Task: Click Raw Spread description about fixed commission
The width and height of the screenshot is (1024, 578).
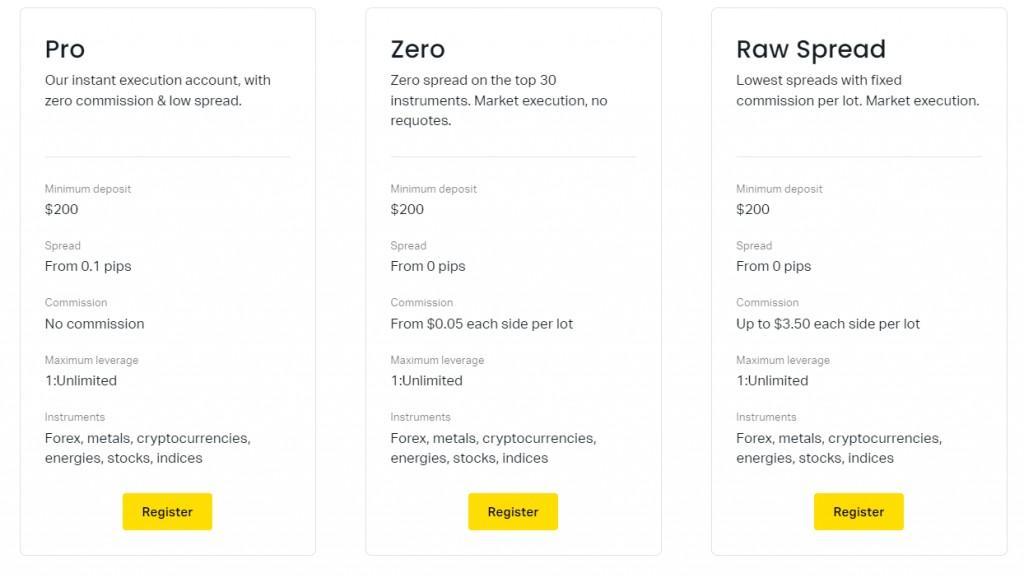Action: [857, 90]
